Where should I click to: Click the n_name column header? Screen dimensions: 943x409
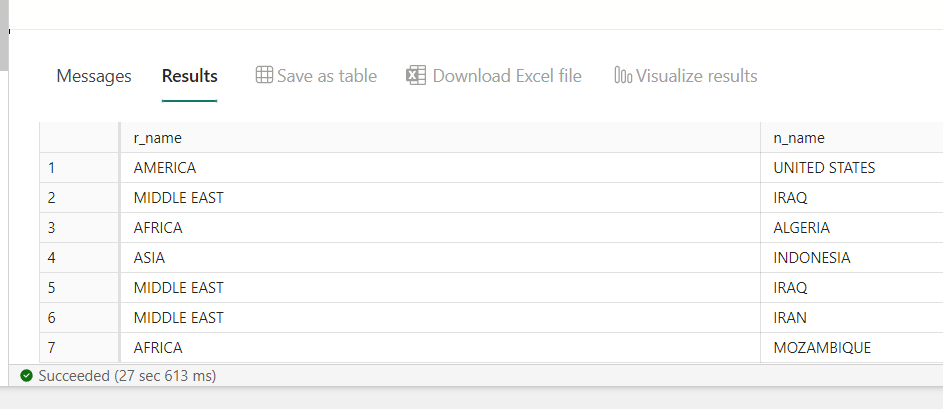click(x=799, y=138)
